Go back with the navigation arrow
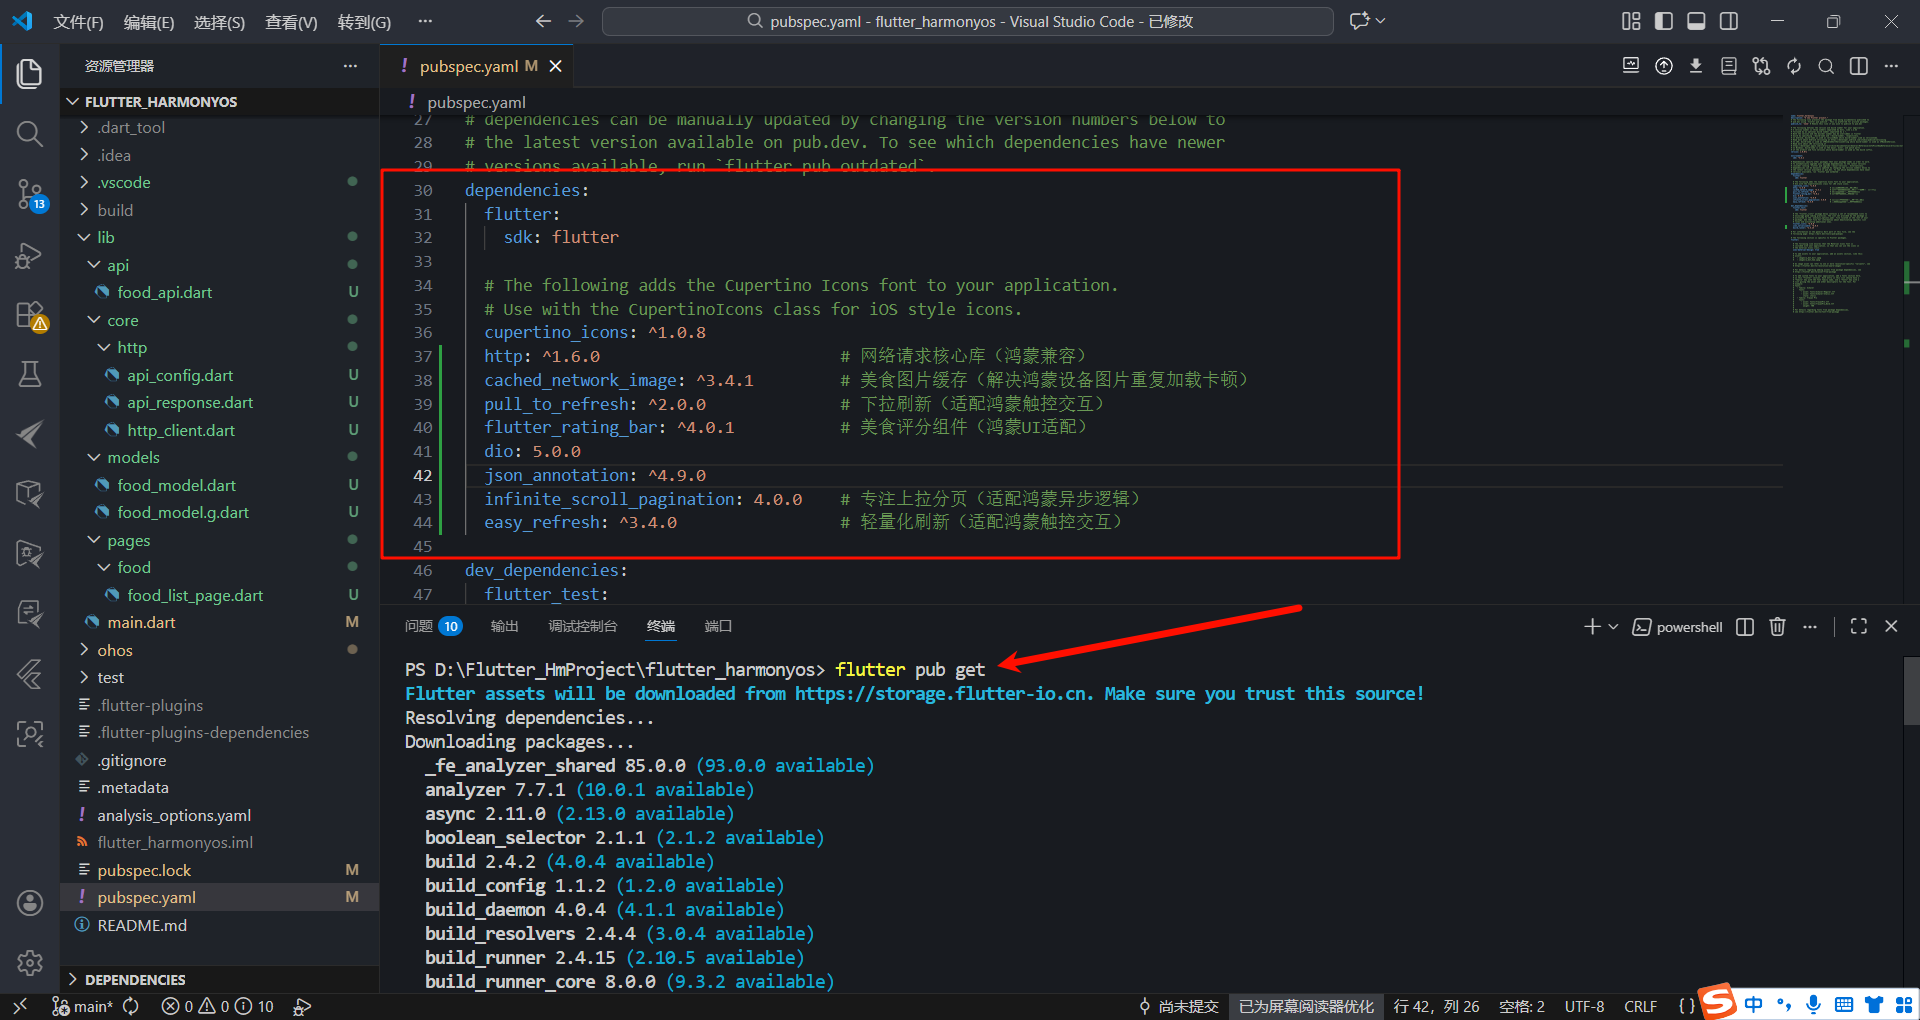The width and height of the screenshot is (1920, 1020). pos(543,21)
